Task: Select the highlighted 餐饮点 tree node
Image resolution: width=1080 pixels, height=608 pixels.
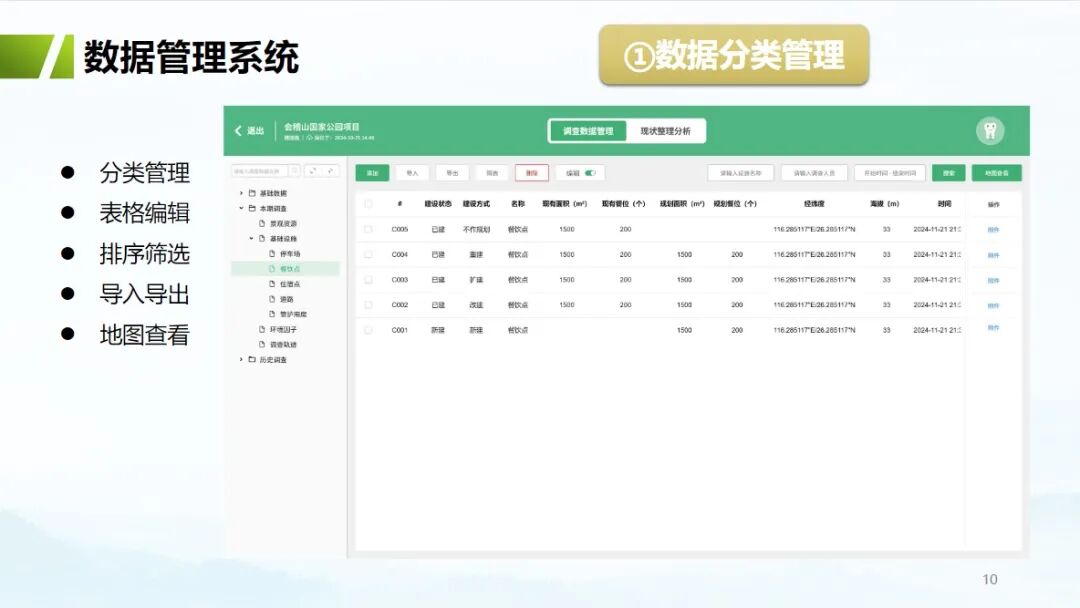Action: [x=285, y=269]
